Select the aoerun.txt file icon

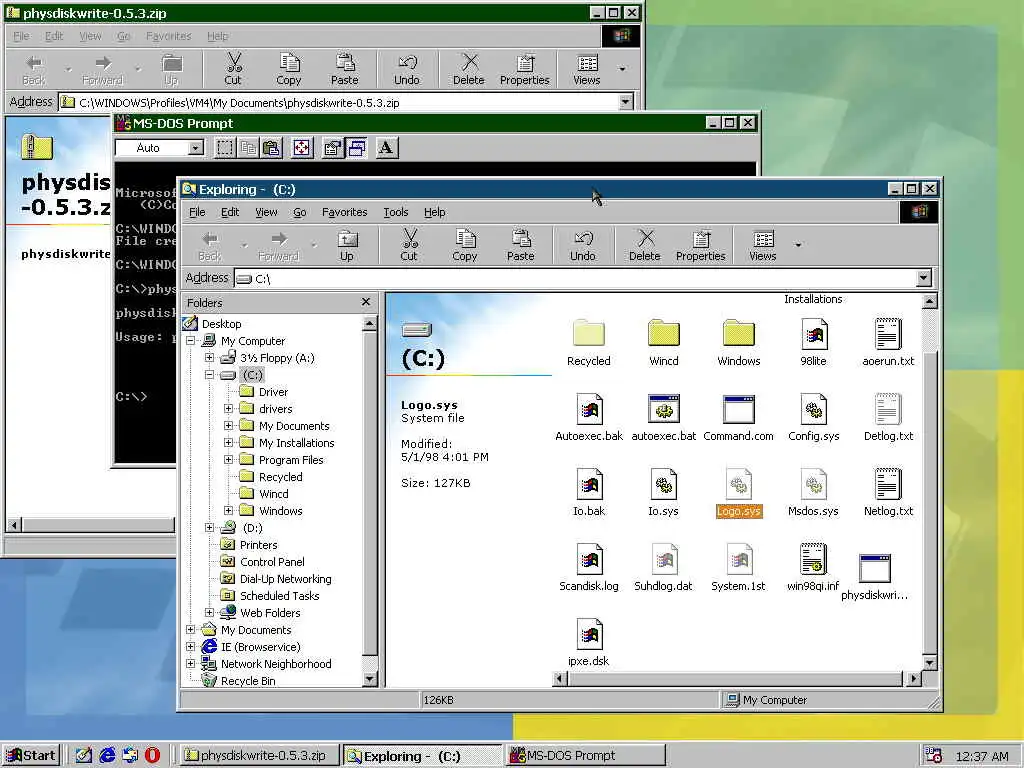[x=888, y=334]
